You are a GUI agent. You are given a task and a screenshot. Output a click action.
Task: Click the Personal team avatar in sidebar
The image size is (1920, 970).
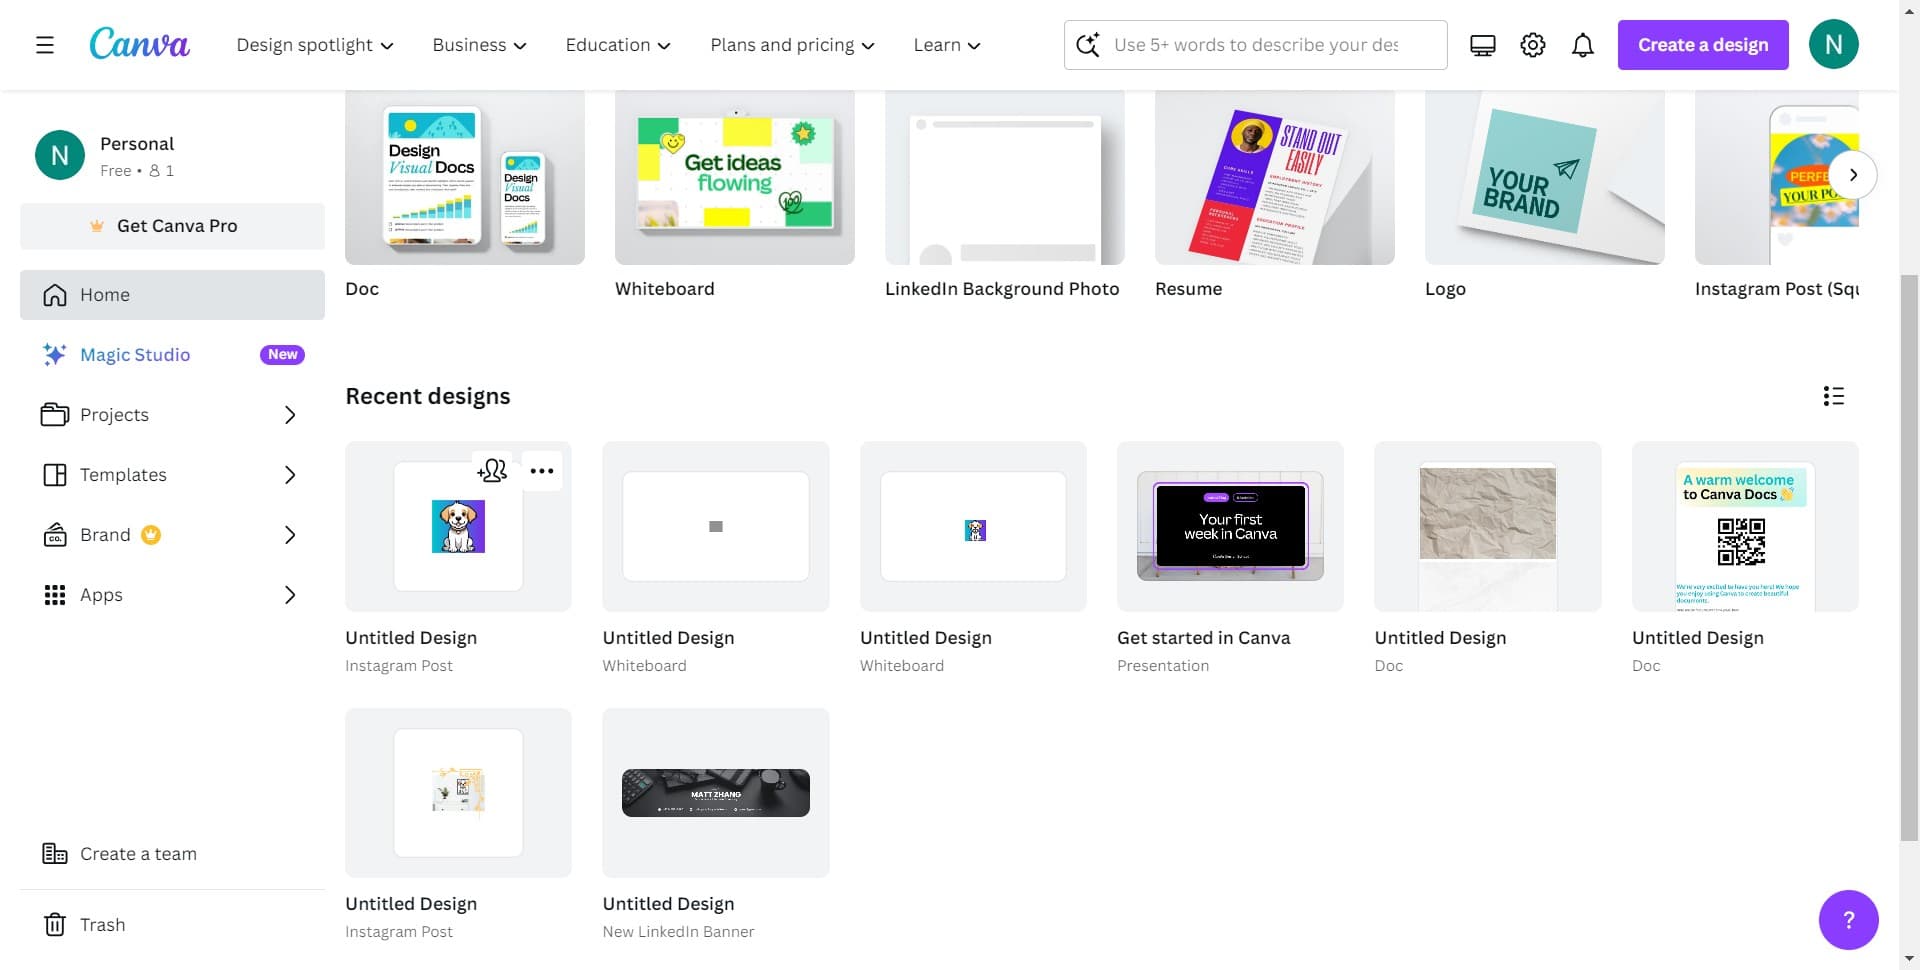pos(60,156)
